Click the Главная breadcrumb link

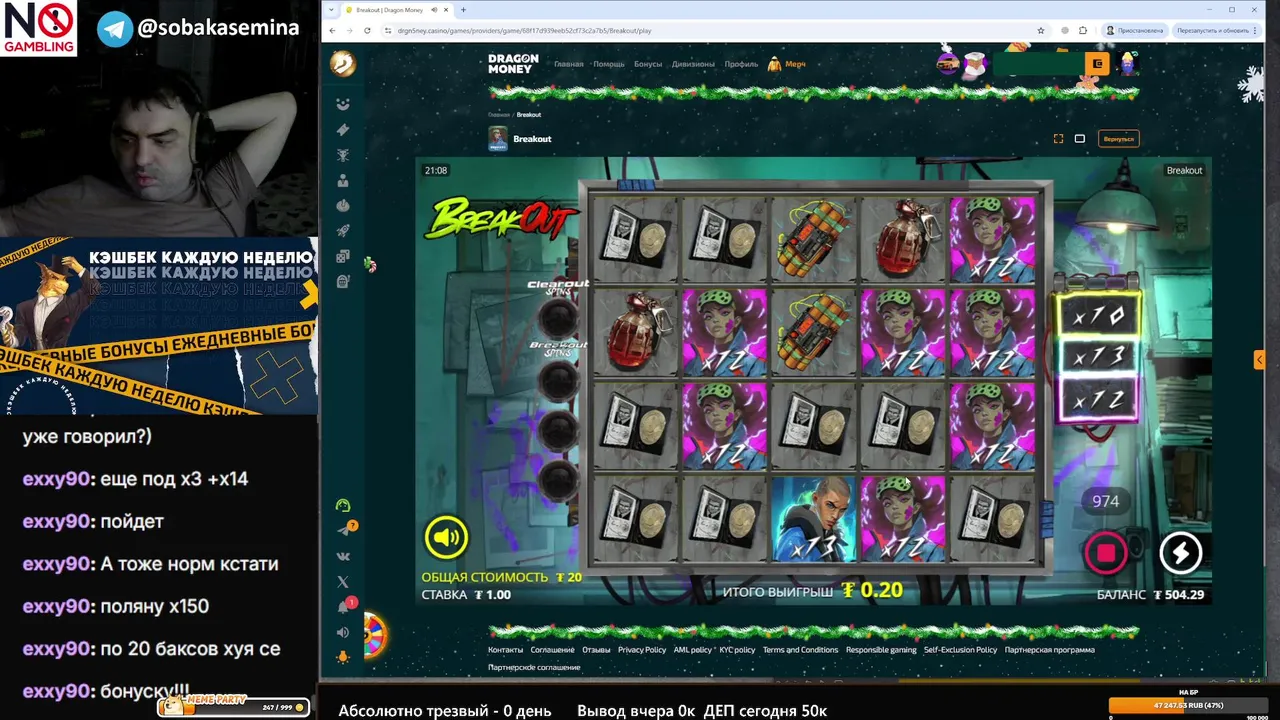coord(498,115)
